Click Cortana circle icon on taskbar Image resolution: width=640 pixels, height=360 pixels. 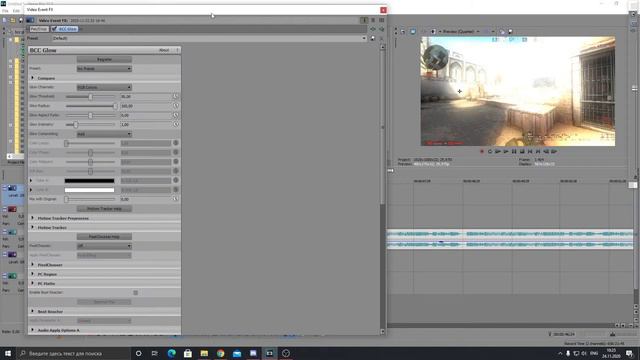[138, 353]
